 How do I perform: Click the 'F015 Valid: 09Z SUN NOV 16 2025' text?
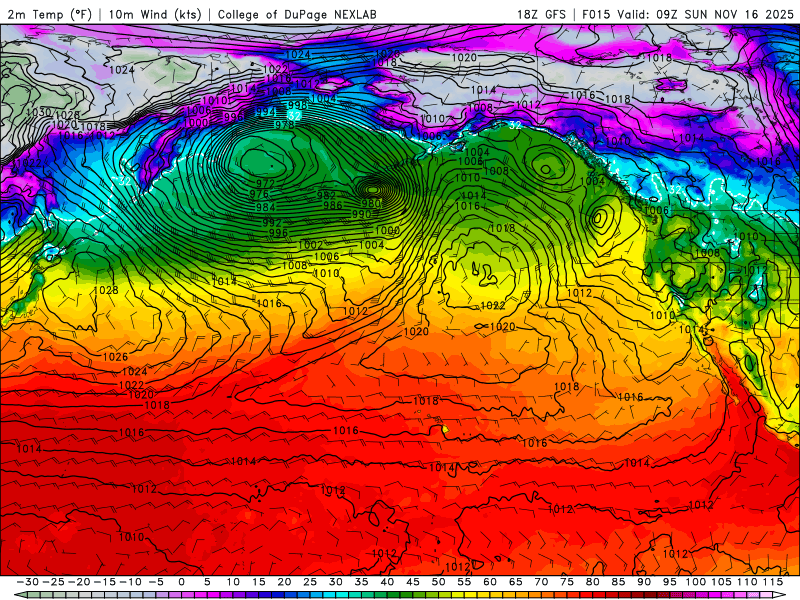(688, 14)
